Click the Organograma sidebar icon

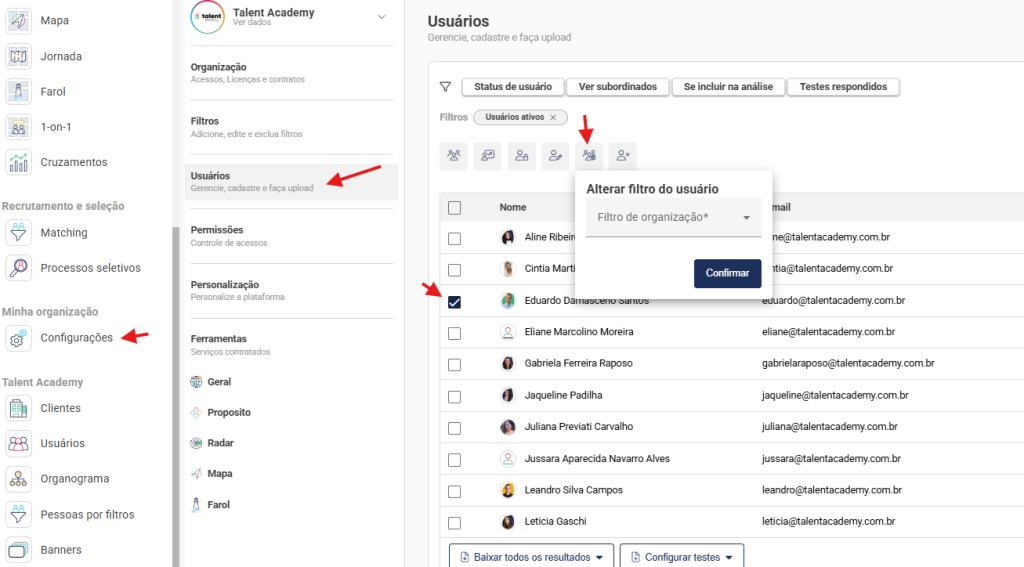[19, 479]
